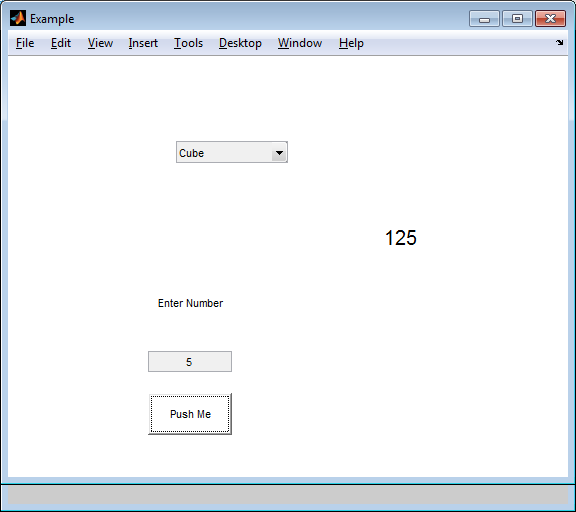Open the Tools menu
The height and width of the screenshot is (512, 576).
point(188,43)
